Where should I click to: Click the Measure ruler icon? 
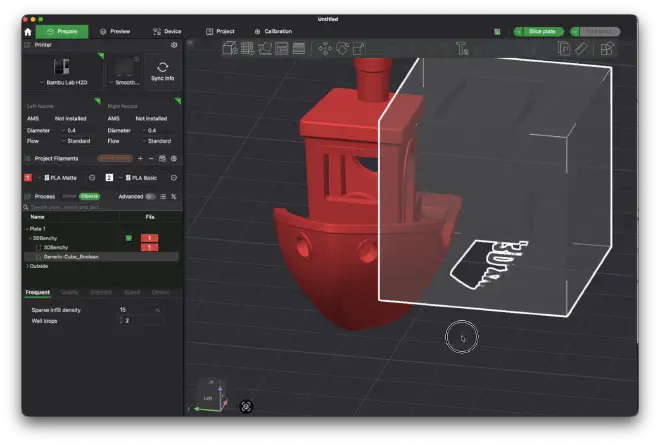point(581,49)
